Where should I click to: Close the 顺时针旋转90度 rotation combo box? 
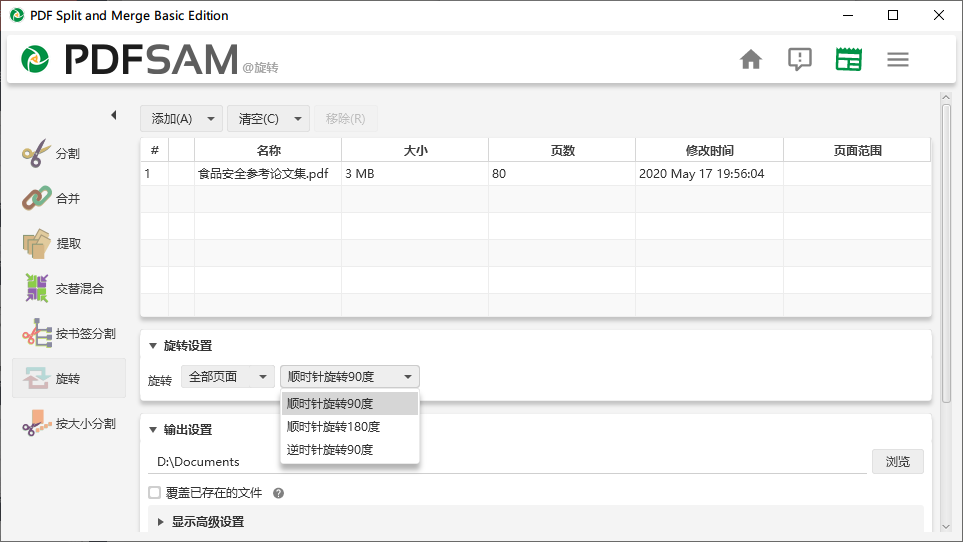350,376
